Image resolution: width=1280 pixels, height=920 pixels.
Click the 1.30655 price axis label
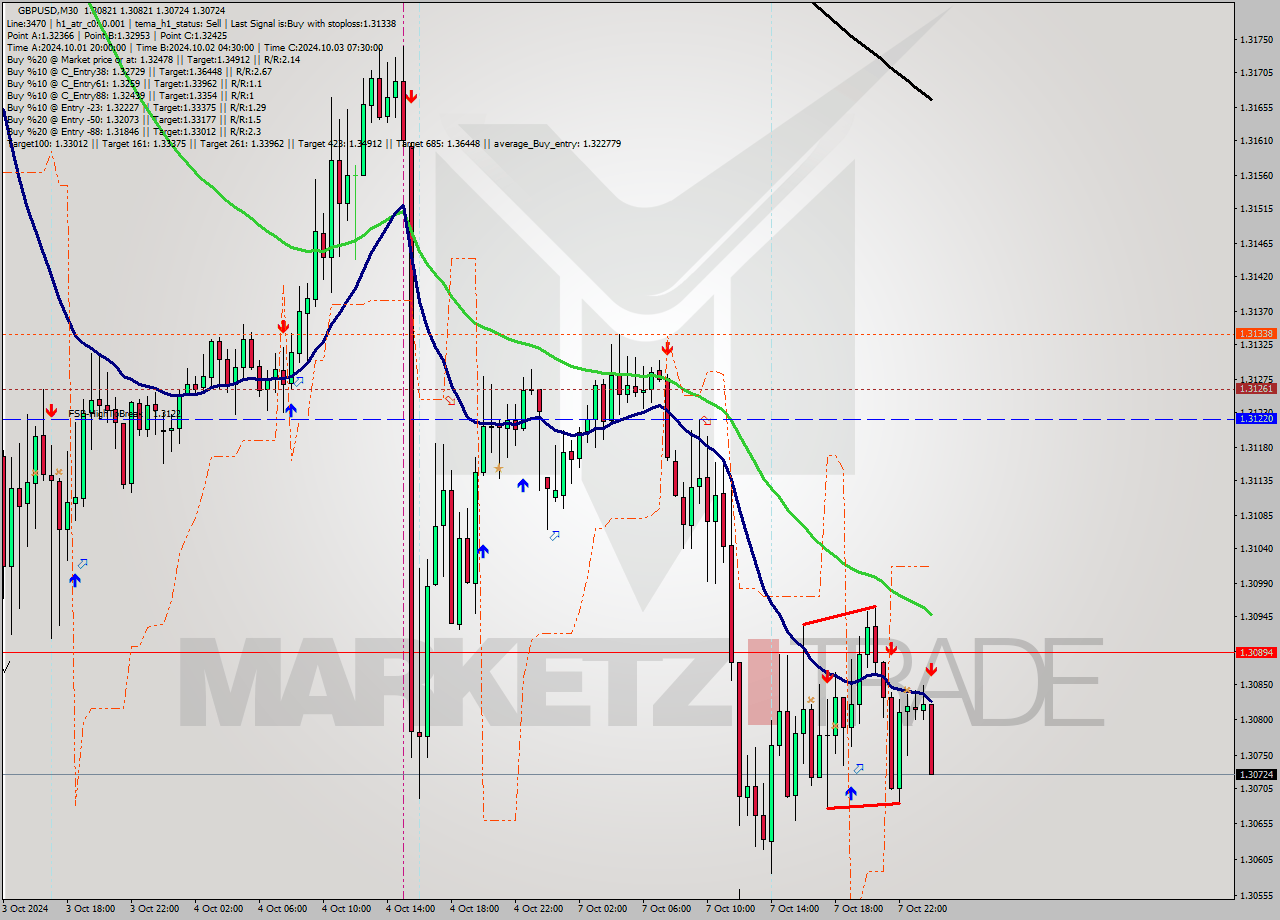pos(1256,823)
